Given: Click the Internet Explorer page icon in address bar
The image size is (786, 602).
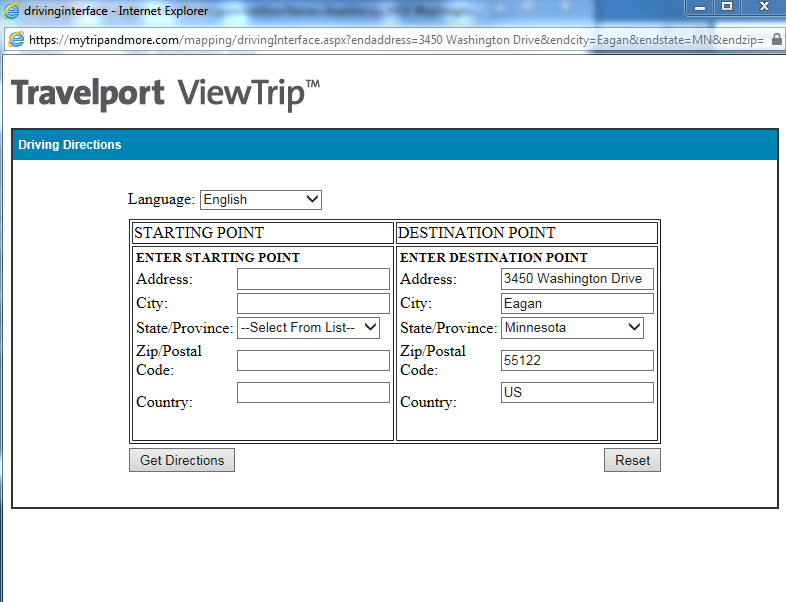Looking at the screenshot, I should [x=16, y=40].
